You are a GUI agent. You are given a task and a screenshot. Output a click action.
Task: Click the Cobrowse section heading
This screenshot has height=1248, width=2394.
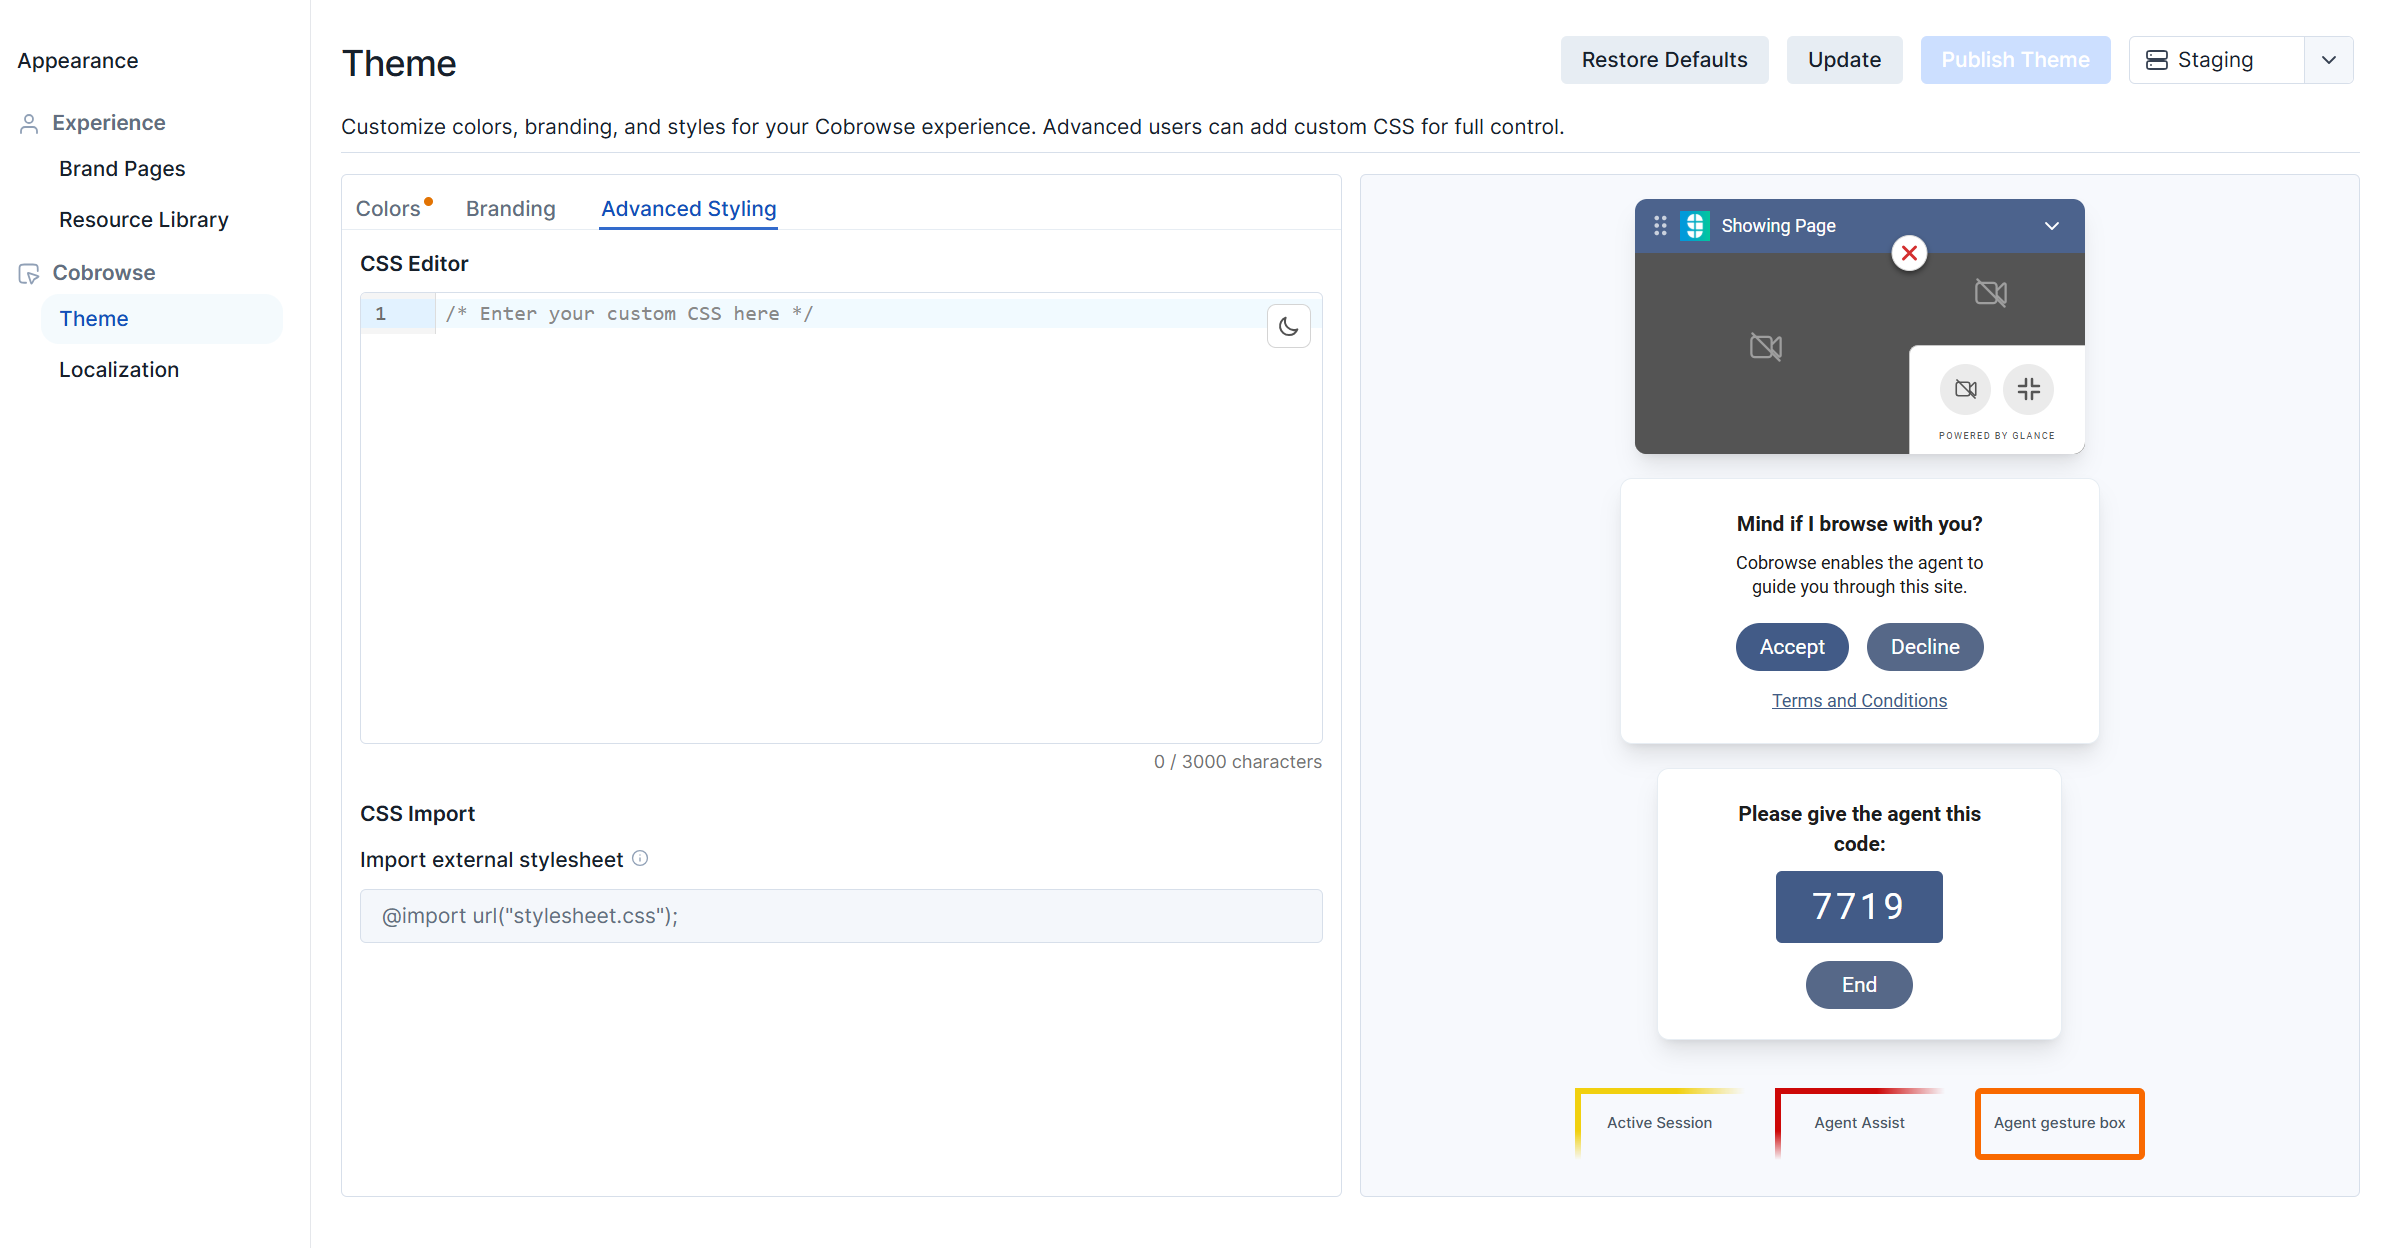coord(104,272)
